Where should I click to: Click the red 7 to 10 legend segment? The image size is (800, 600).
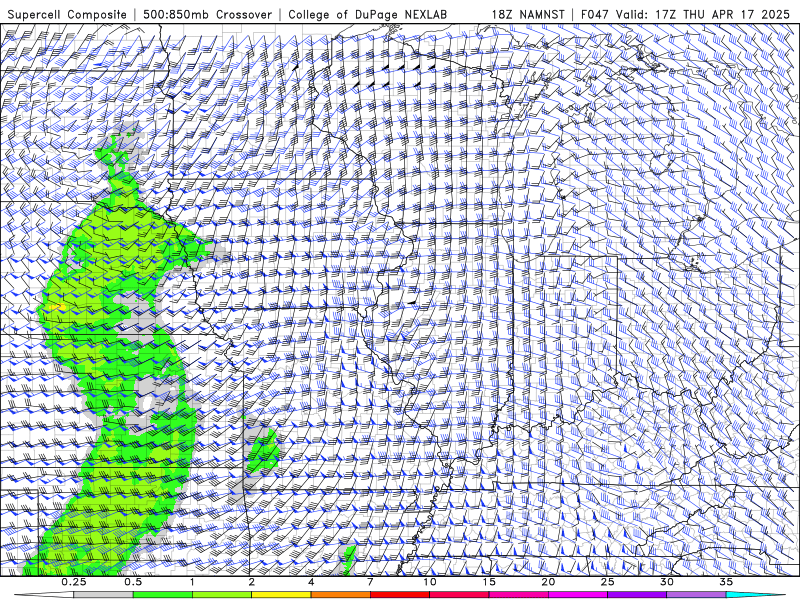pyautogui.click(x=399, y=595)
